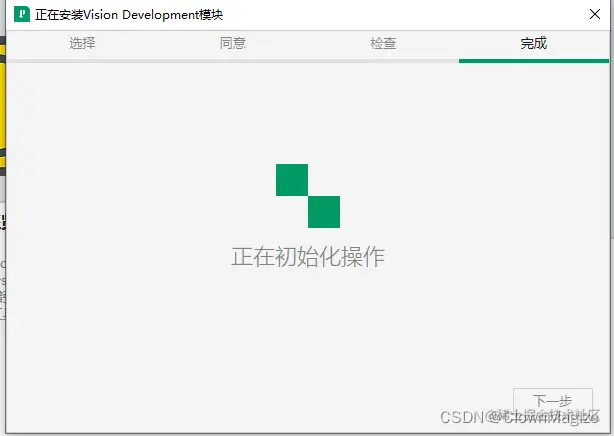Click the green loading squares animation
The image size is (614, 436).
308,196
